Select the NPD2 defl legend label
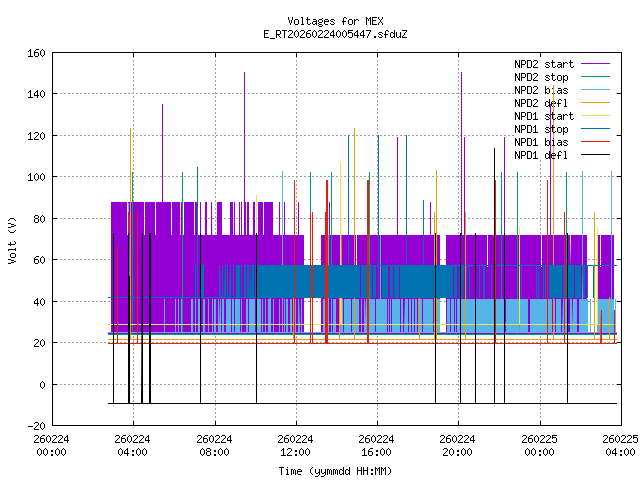640x480 pixels. point(542,103)
